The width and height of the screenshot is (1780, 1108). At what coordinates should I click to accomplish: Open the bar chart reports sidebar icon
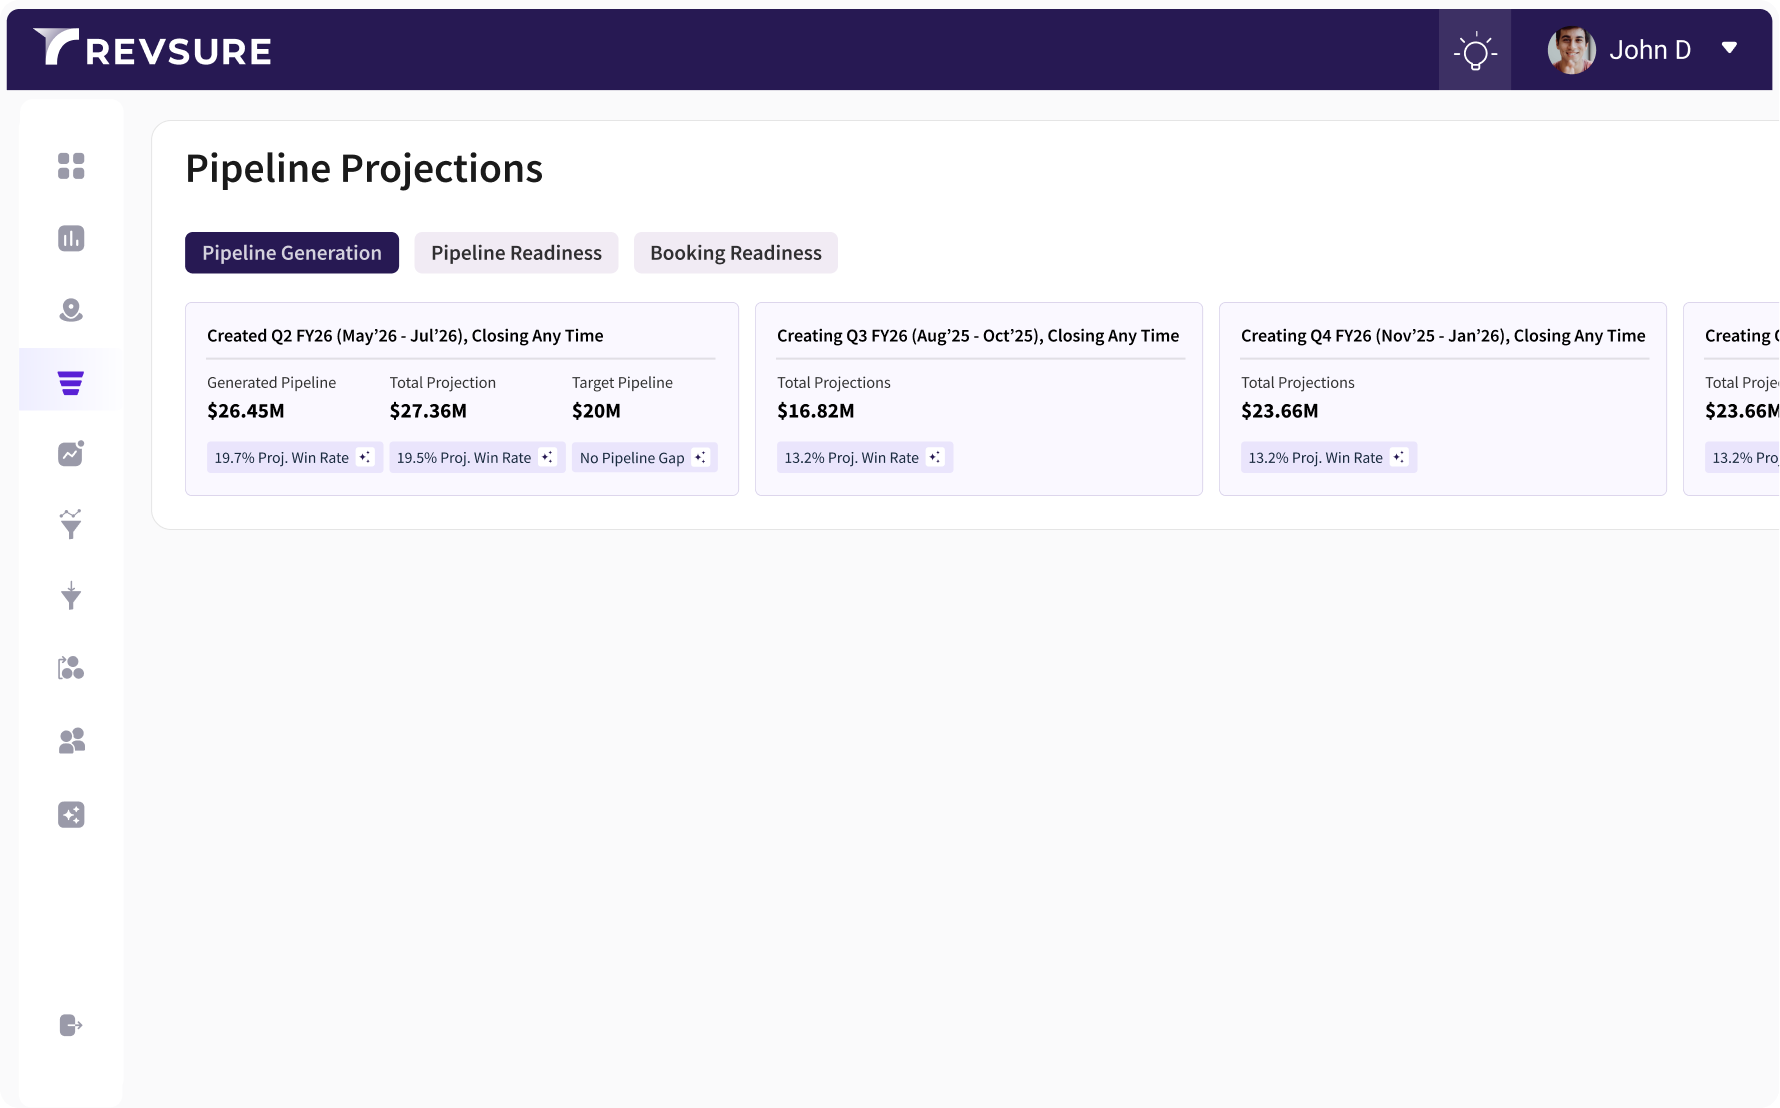coord(71,238)
